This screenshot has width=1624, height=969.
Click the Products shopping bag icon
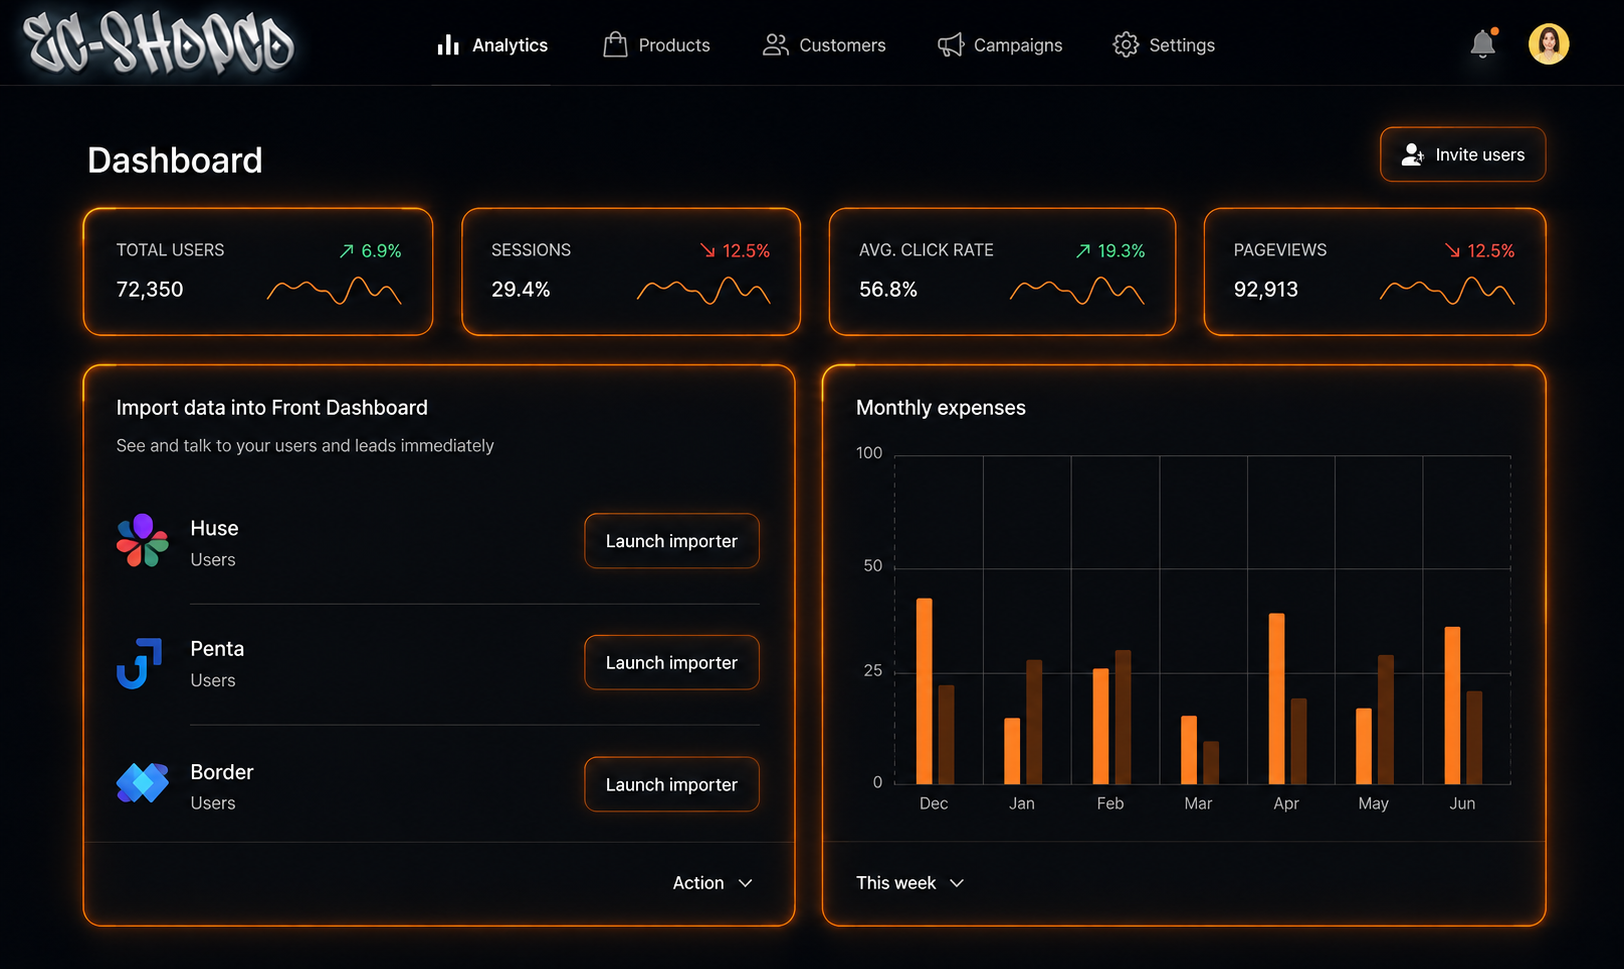point(615,45)
